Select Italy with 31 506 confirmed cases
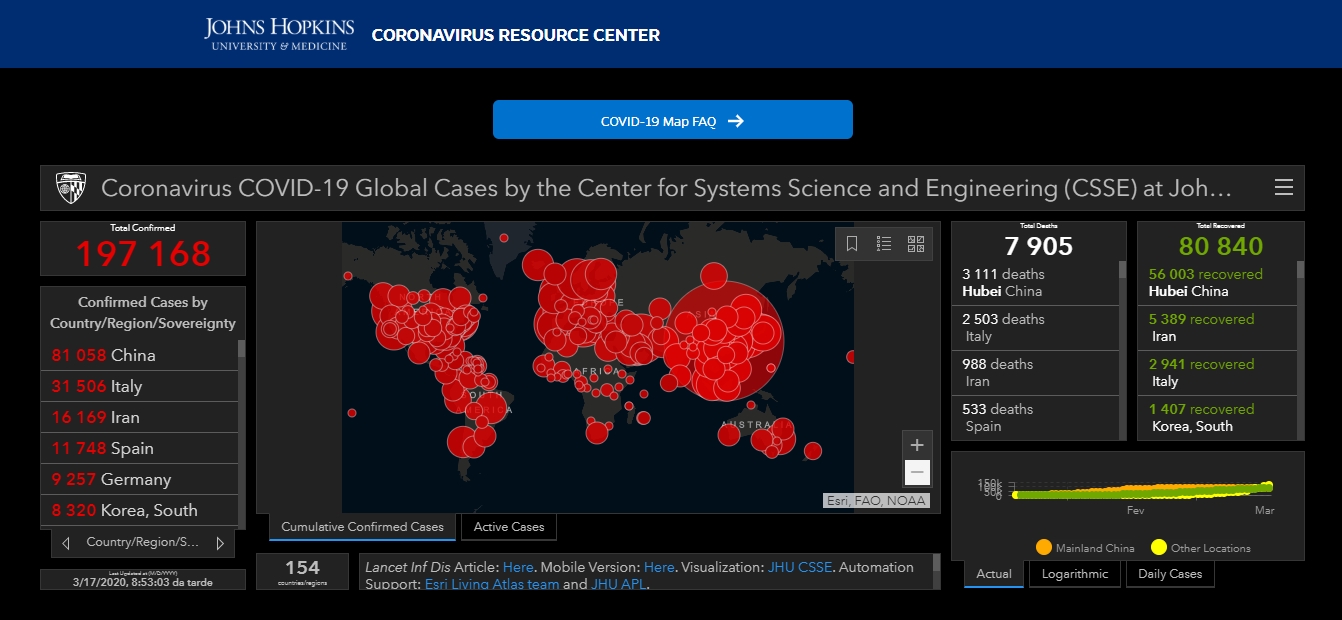Image resolution: width=1342 pixels, height=620 pixels. point(139,386)
